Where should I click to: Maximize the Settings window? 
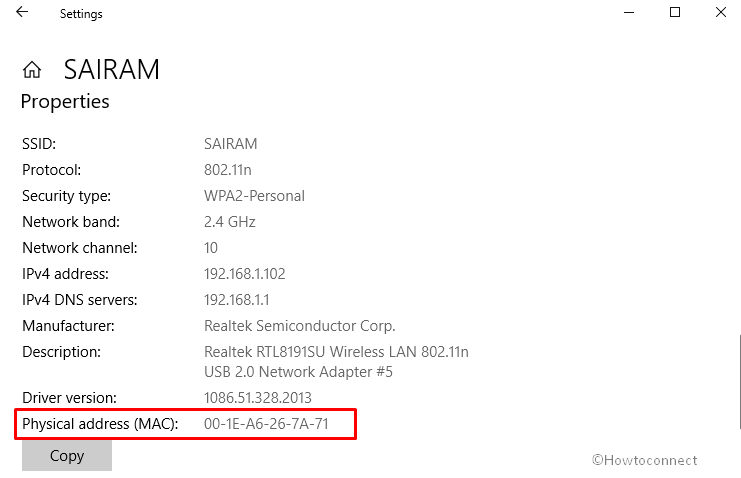pyautogui.click(x=675, y=12)
